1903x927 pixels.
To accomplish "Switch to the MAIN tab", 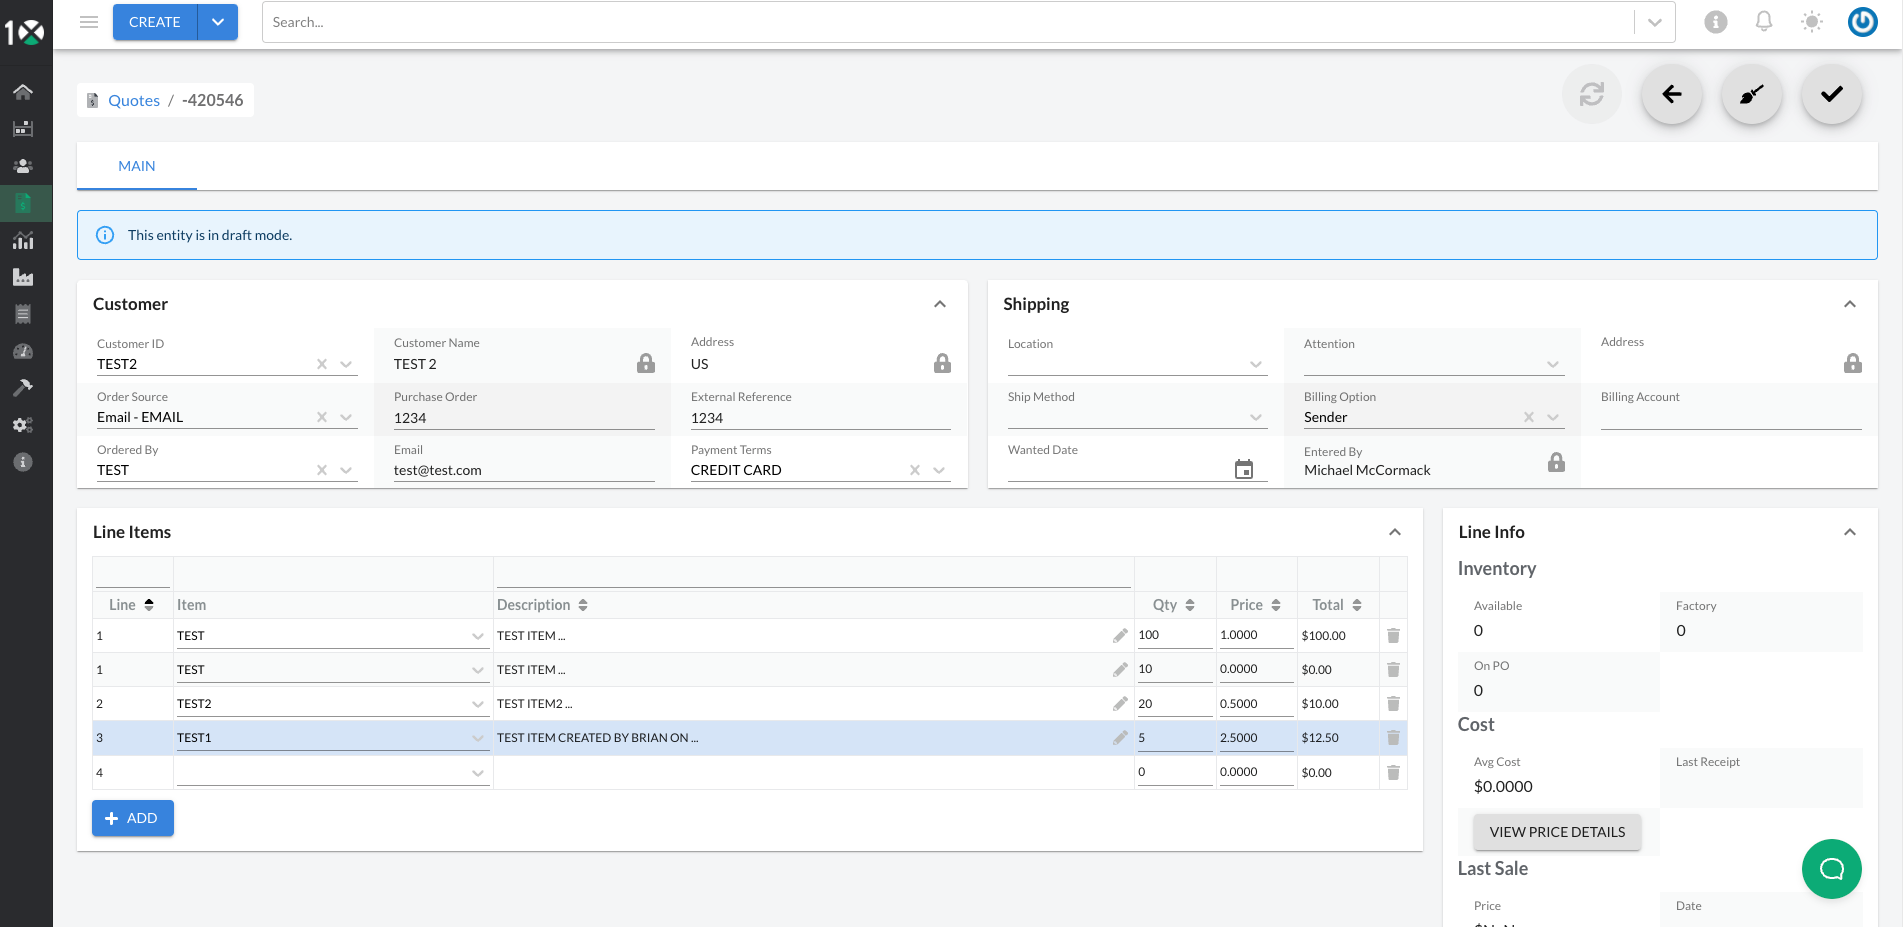I will (x=136, y=165).
